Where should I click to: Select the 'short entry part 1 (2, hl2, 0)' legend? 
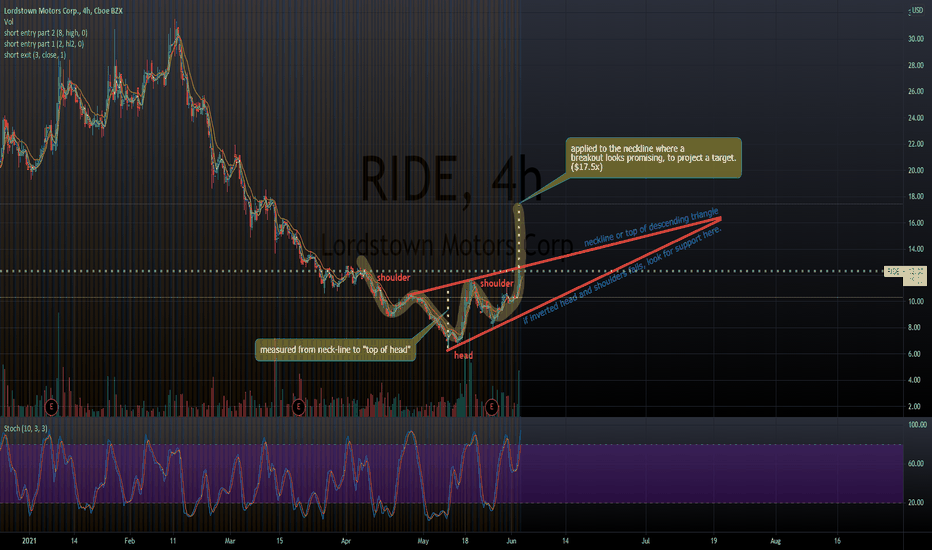click(x=44, y=44)
